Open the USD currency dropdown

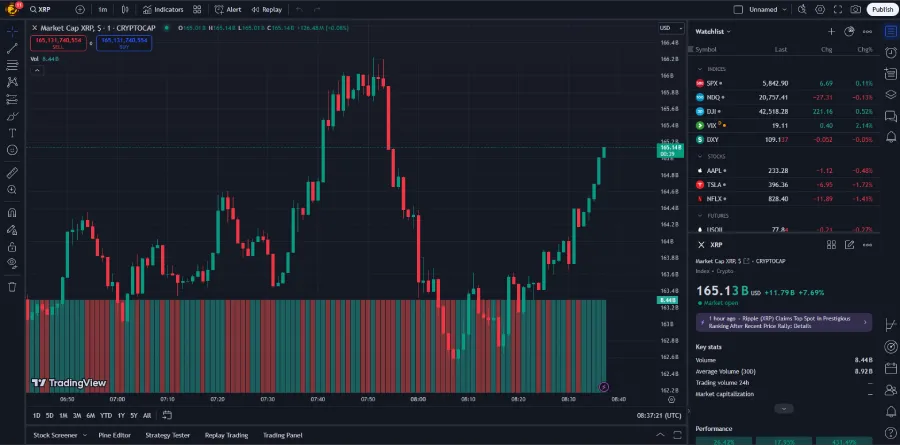pyautogui.click(x=671, y=28)
